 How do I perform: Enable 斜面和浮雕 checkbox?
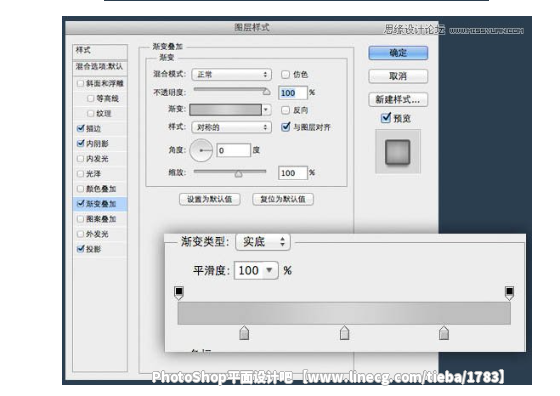point(80,83)
